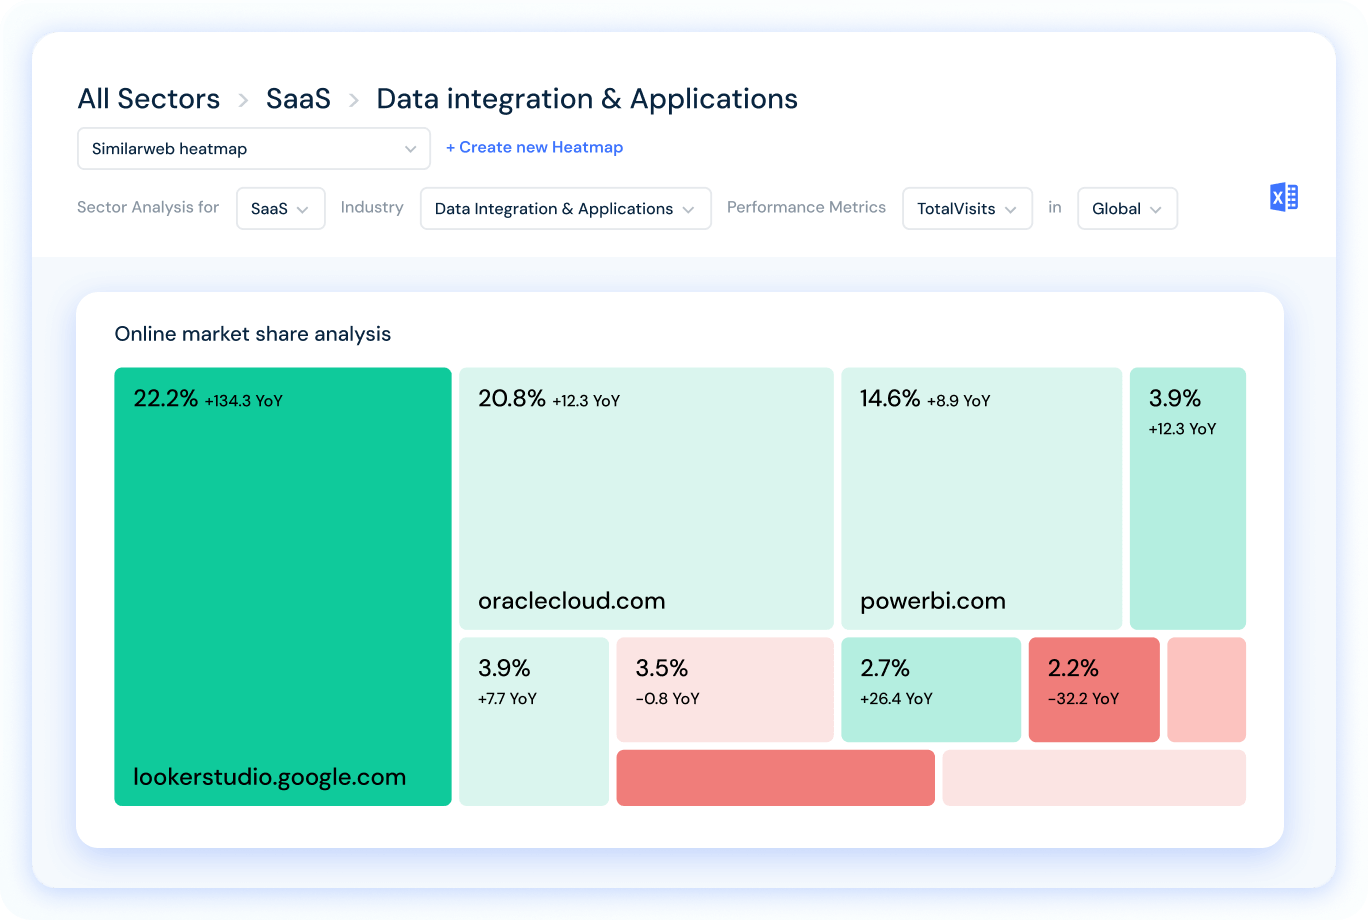Click the 2.7% +26.4 YoY green tile
This screenshot has height=922, width=1368.
[930, 689]
